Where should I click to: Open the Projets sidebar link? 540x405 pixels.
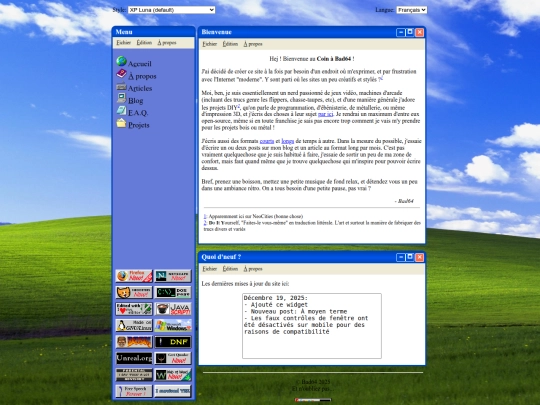tap(138, 125)
